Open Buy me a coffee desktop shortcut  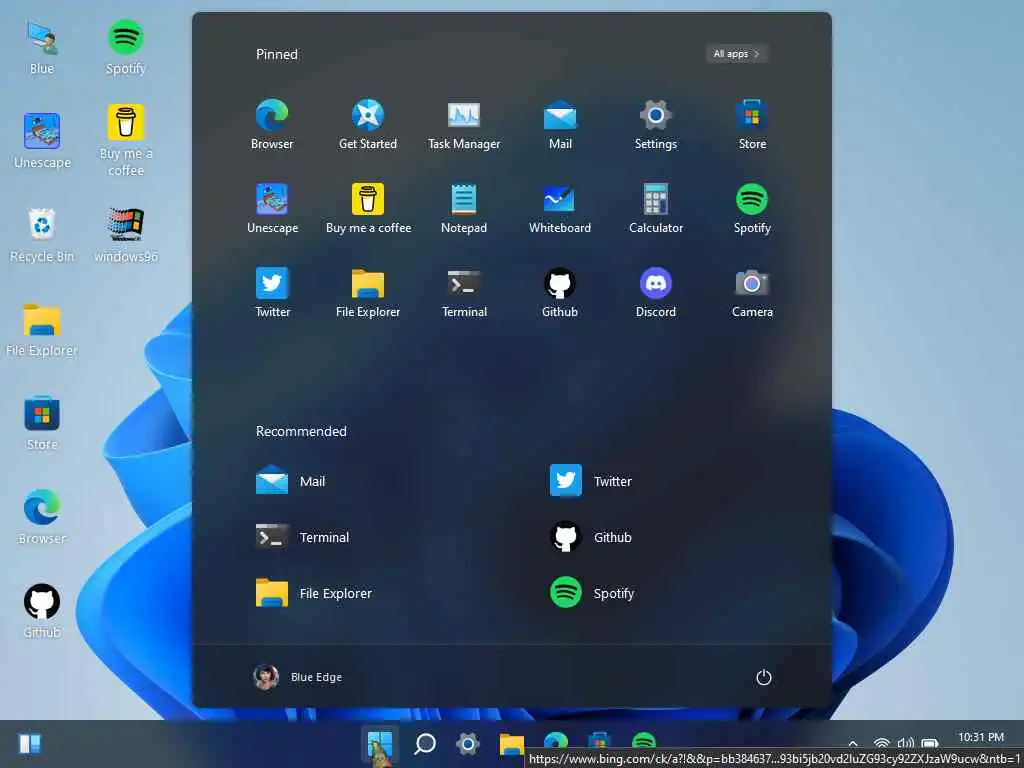125,140
